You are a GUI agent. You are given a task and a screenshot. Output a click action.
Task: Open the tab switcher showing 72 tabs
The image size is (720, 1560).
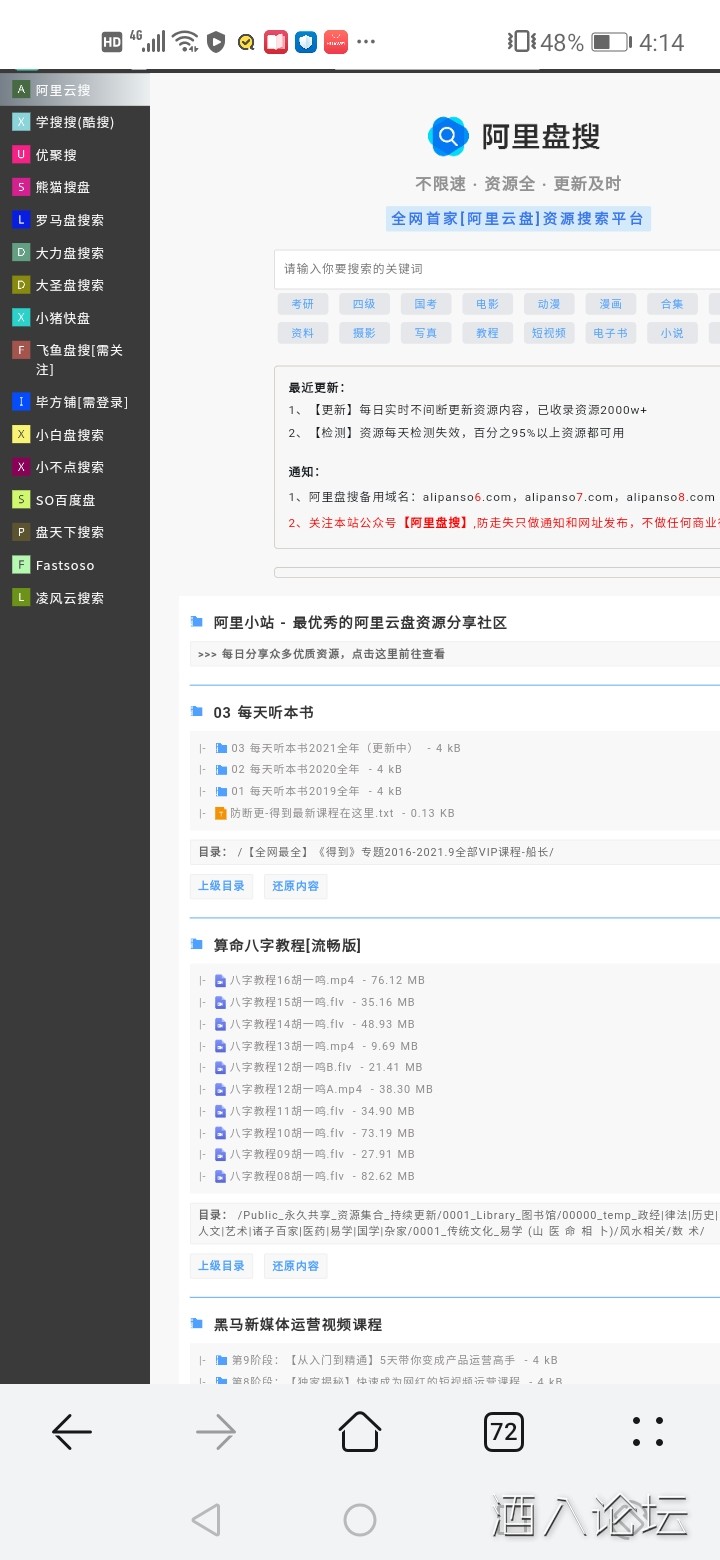point(504,1432)
